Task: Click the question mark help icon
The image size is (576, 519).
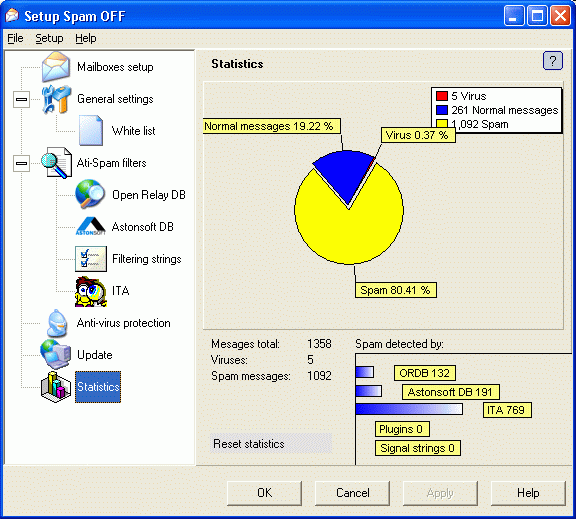Action: pos(552,61)
